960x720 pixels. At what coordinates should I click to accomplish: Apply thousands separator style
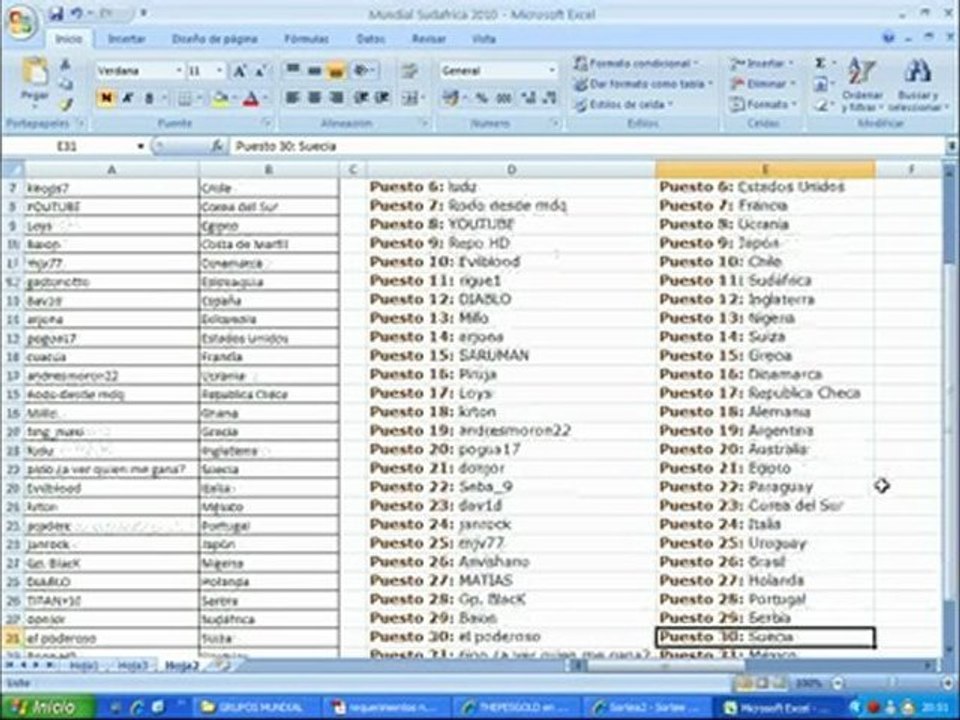[x=504, y=97]
